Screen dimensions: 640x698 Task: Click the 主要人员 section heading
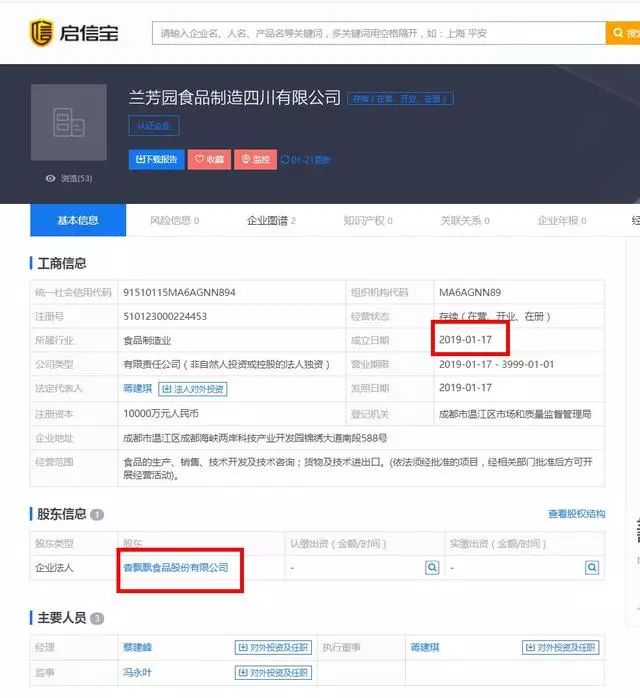[61, 618]
